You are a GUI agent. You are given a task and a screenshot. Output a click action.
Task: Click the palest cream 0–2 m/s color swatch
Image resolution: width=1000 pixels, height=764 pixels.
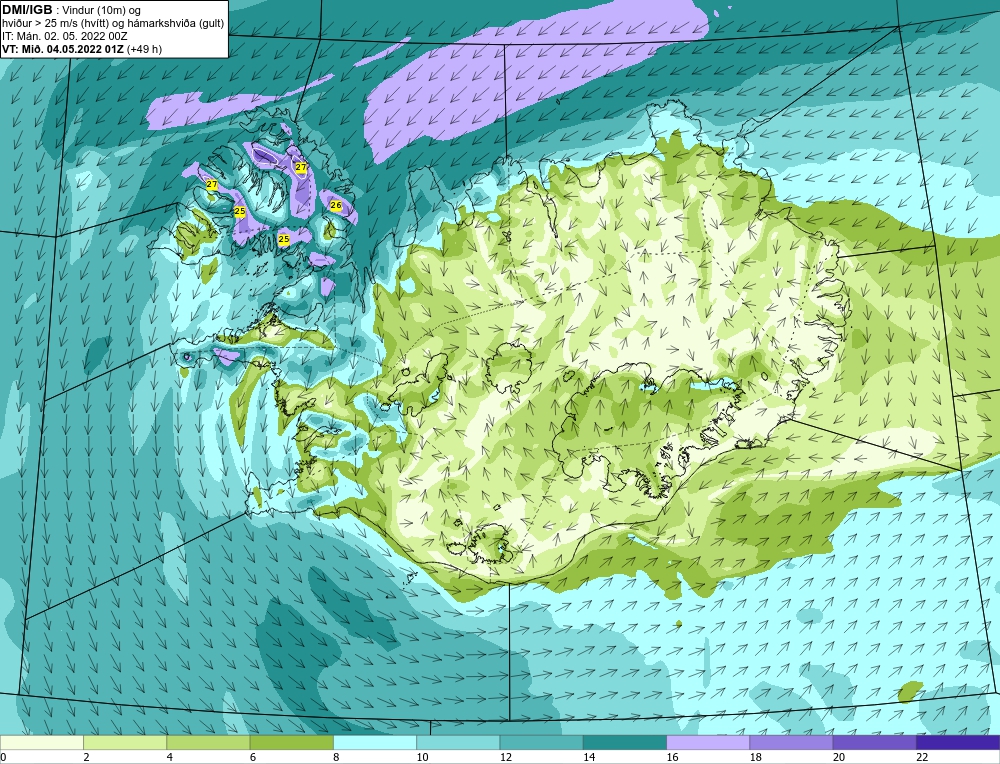[x=41, y=742]
